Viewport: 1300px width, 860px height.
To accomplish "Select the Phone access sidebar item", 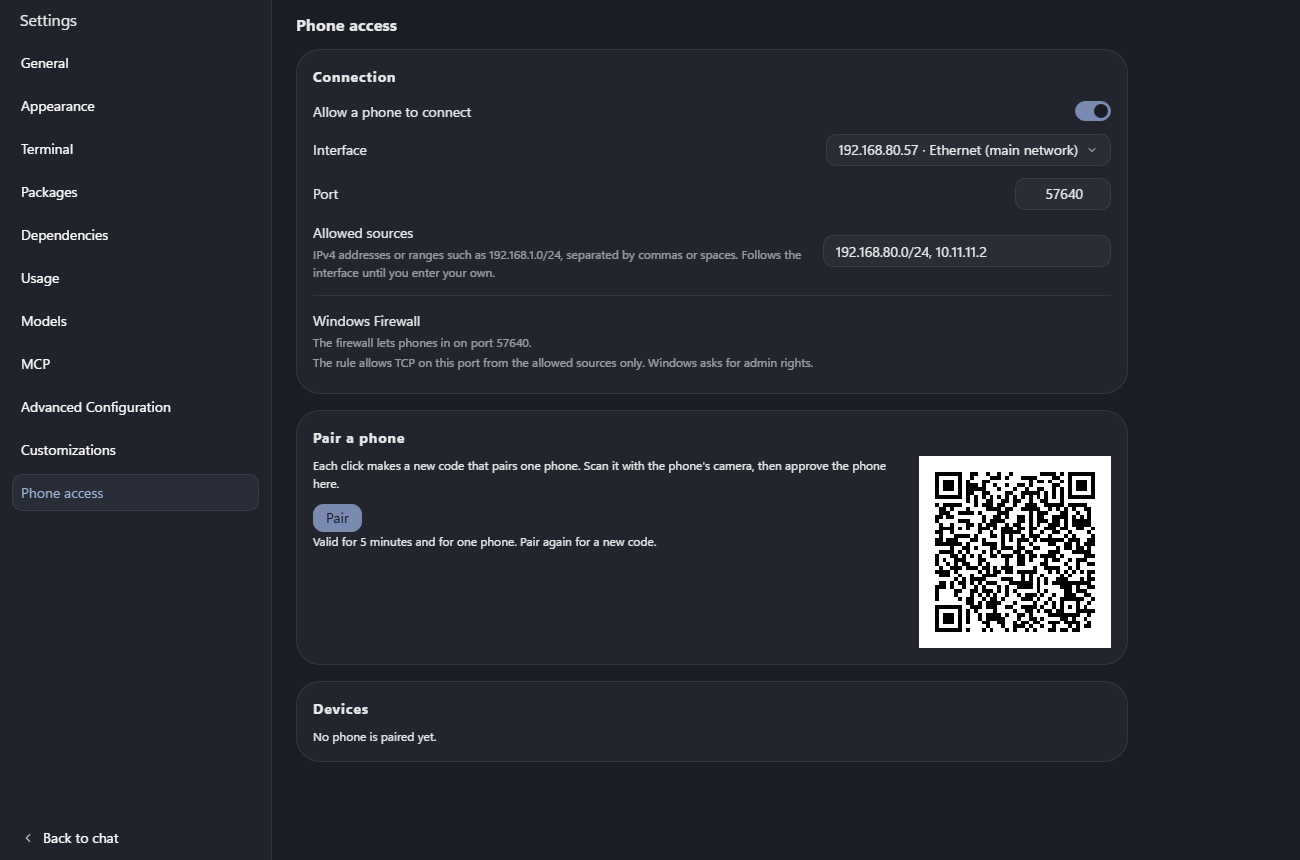I will pos(135,493).
